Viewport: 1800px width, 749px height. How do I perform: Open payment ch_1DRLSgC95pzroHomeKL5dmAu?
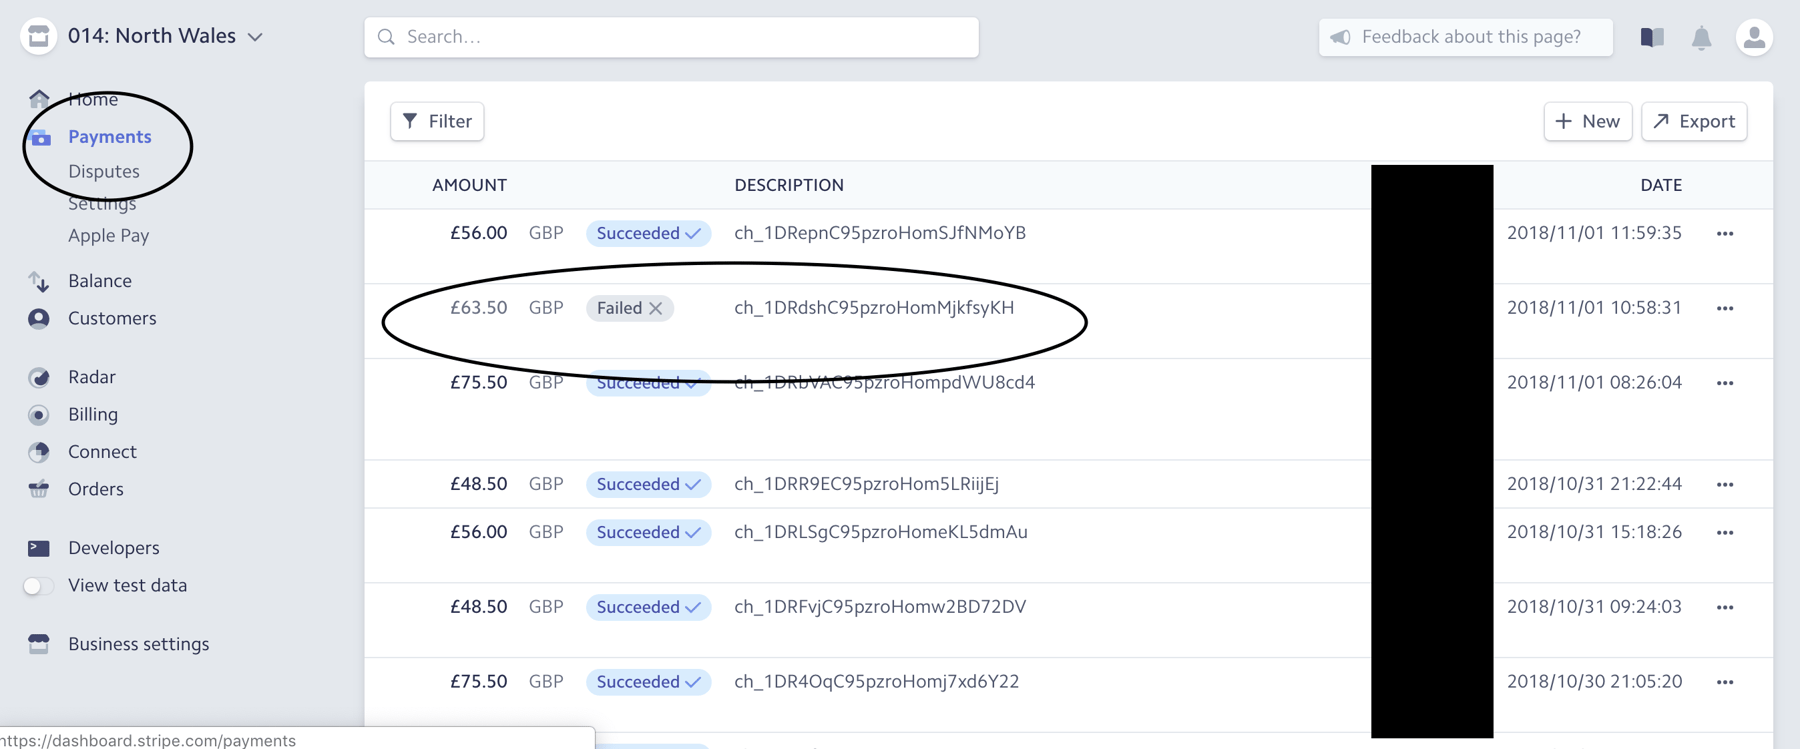[x=881, y=532]
